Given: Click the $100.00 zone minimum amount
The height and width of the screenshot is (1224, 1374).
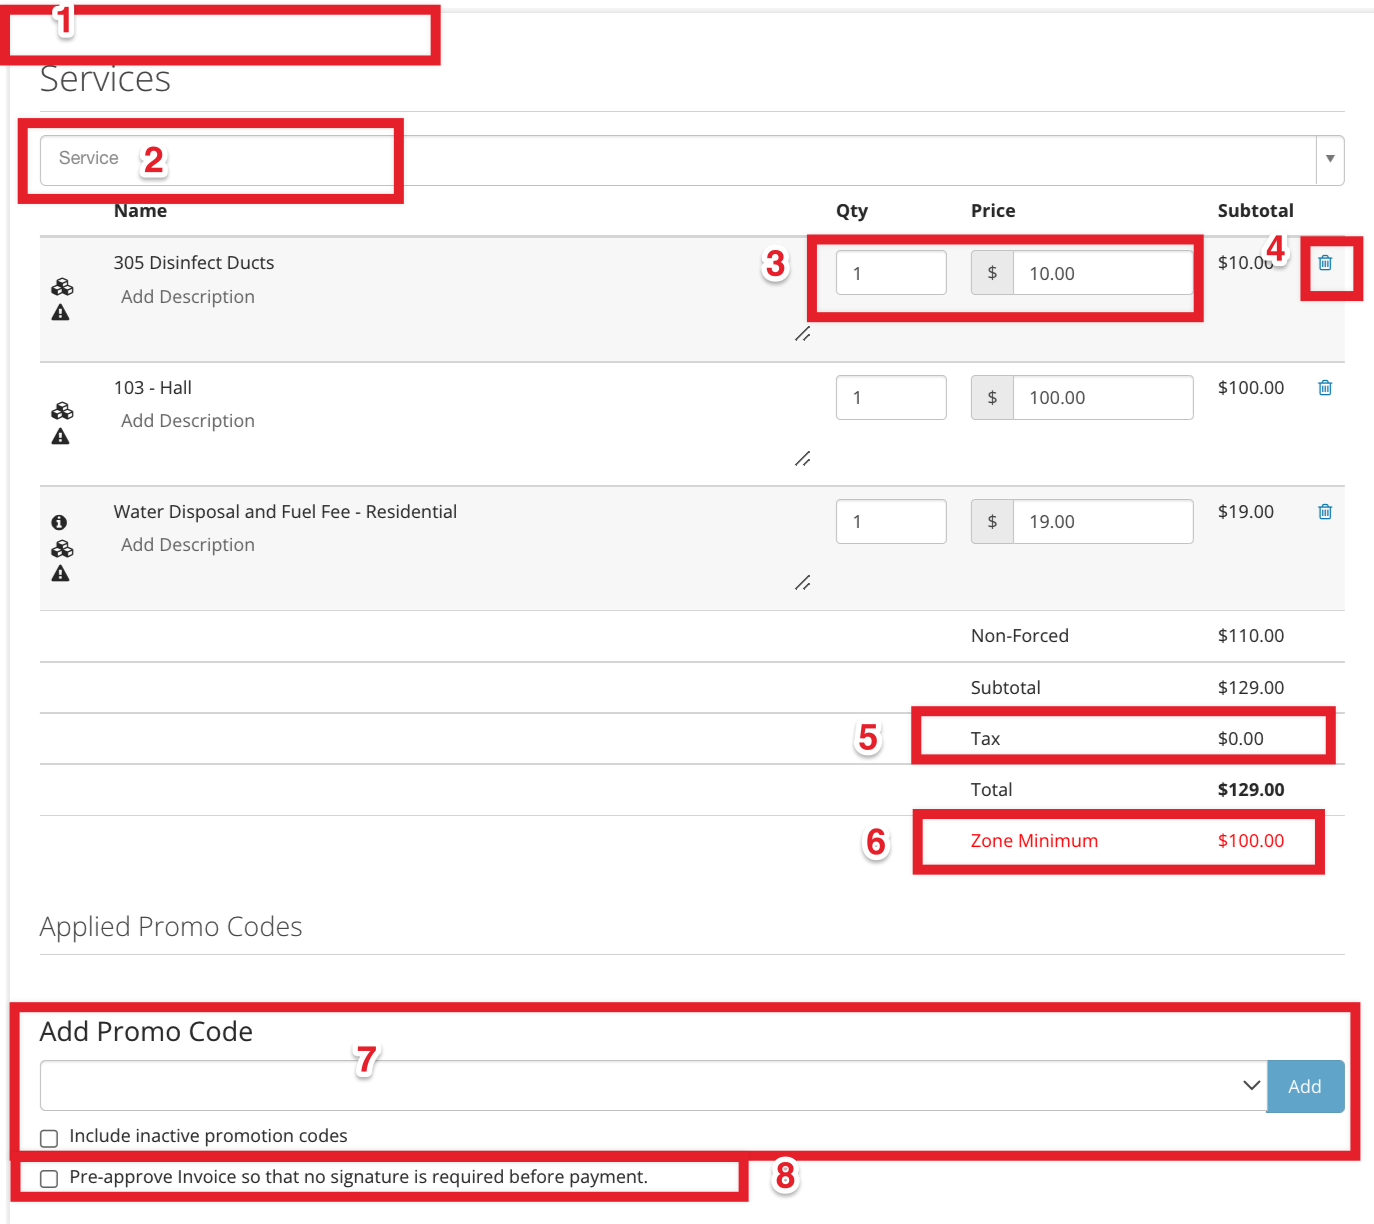Looking at the screenshot, I should 1251,841.
